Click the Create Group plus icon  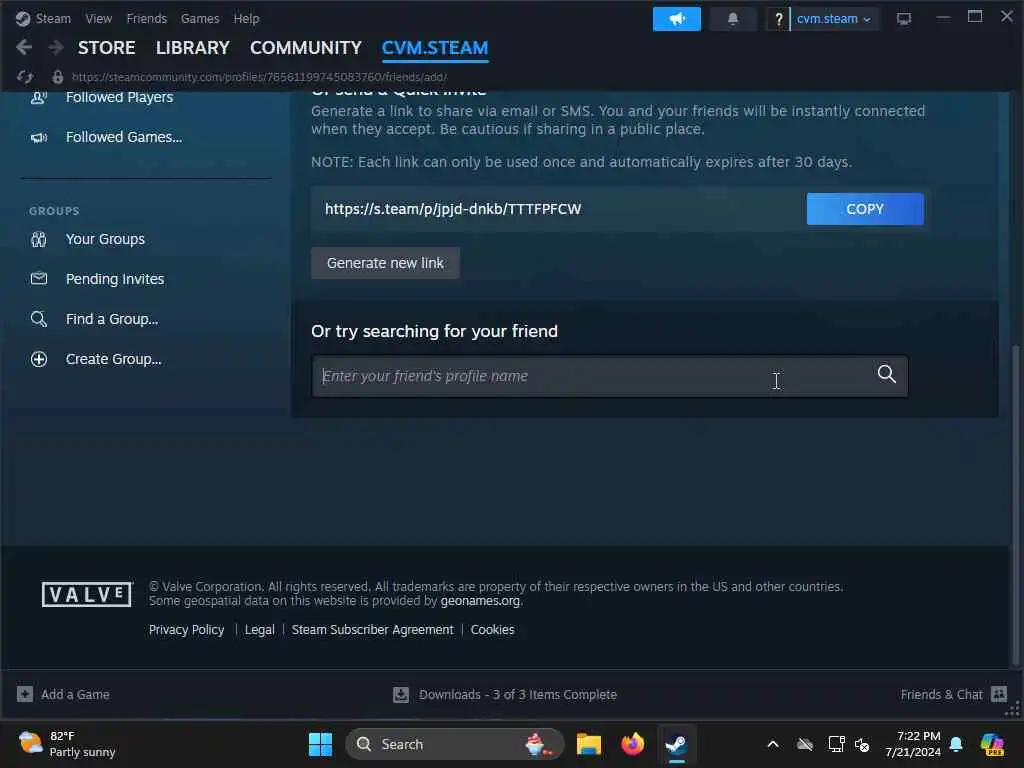39,359
